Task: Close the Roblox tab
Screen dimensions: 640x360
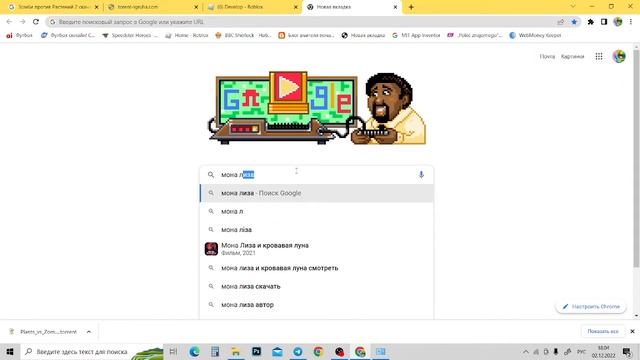Action: pos(296,7)
